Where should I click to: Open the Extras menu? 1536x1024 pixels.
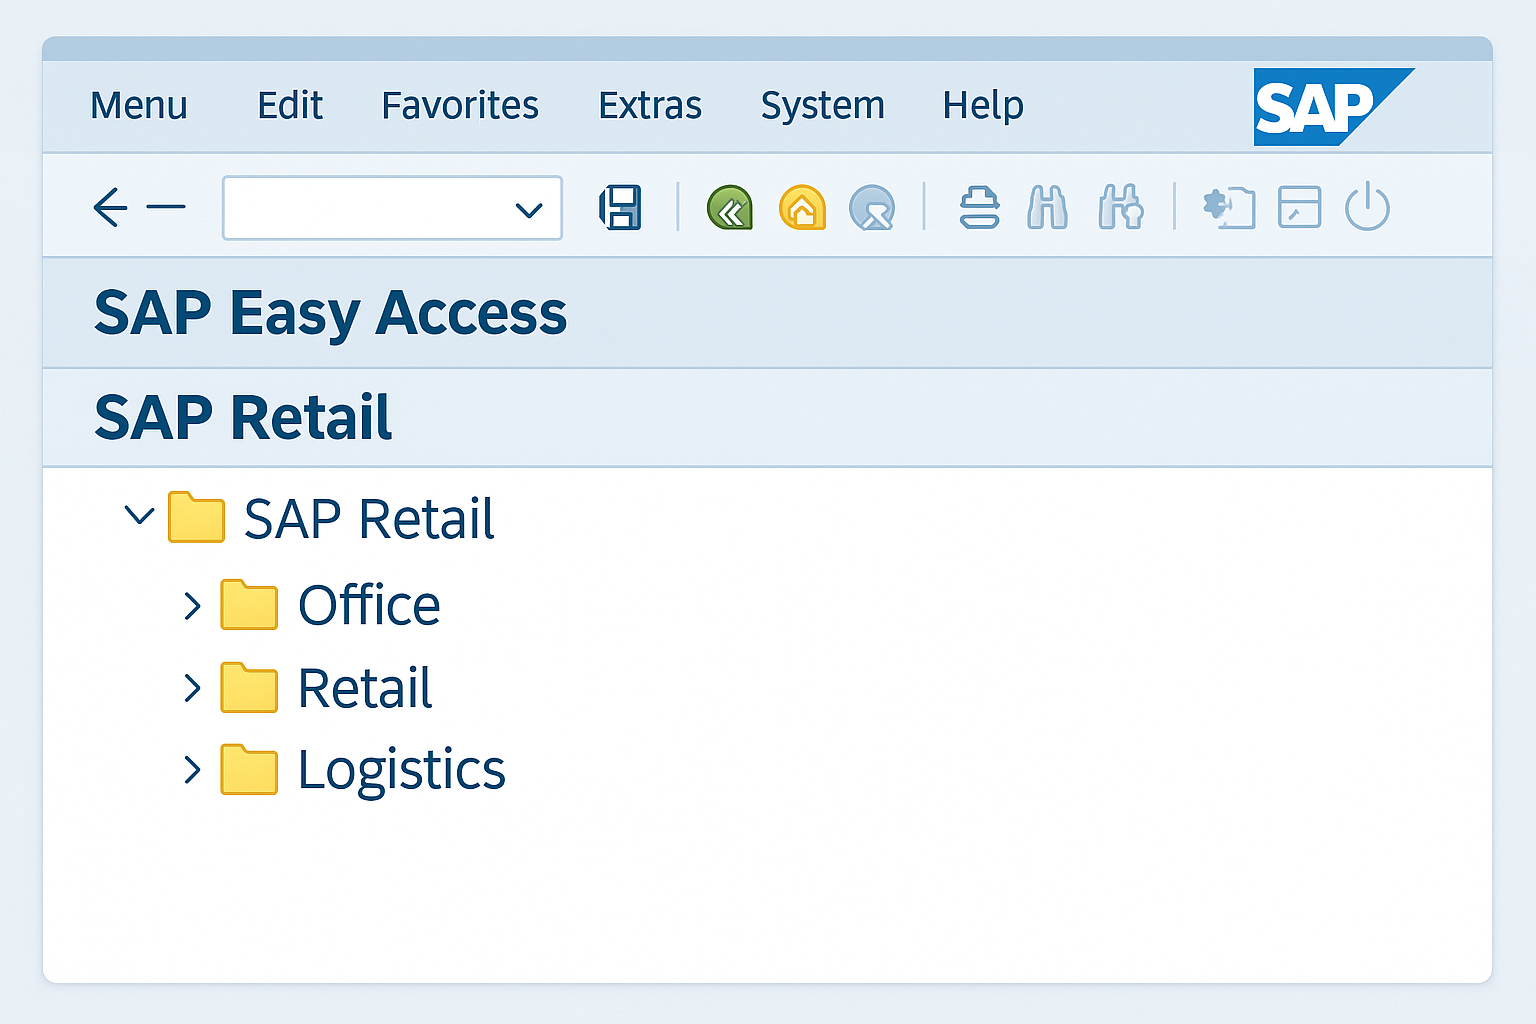[650, 105]
